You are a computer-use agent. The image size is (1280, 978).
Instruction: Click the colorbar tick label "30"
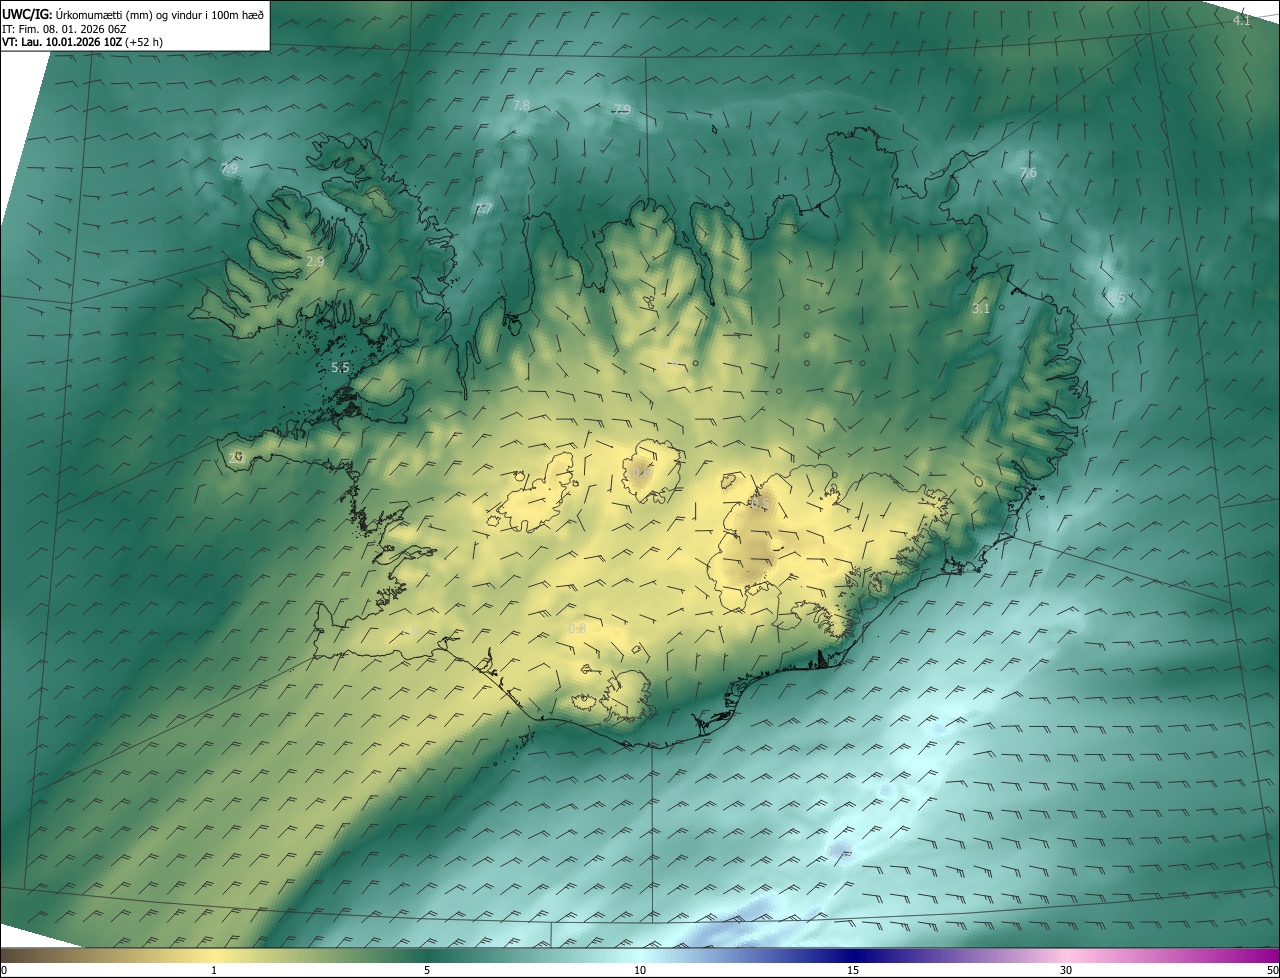pos(1066,970)
